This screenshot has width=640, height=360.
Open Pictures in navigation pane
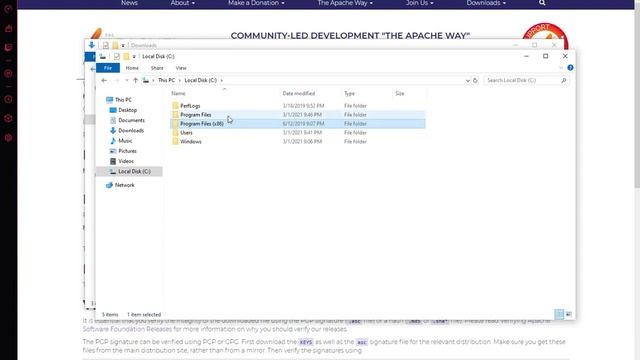(x=127, y=151)
